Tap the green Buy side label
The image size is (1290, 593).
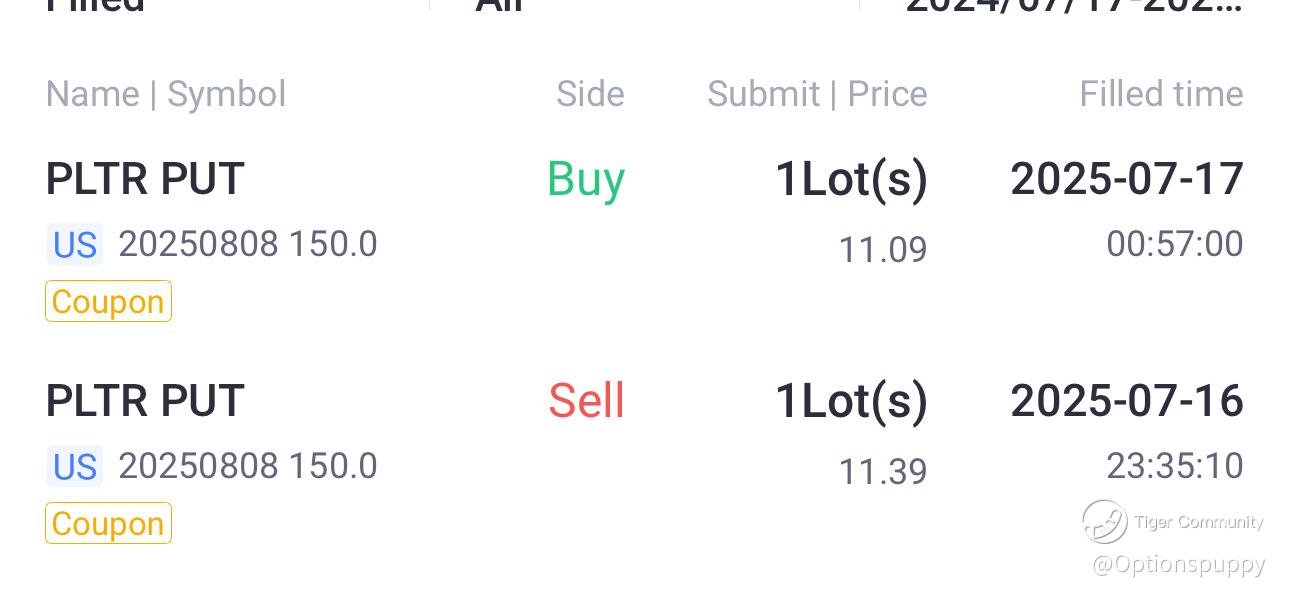click(586, 180)
